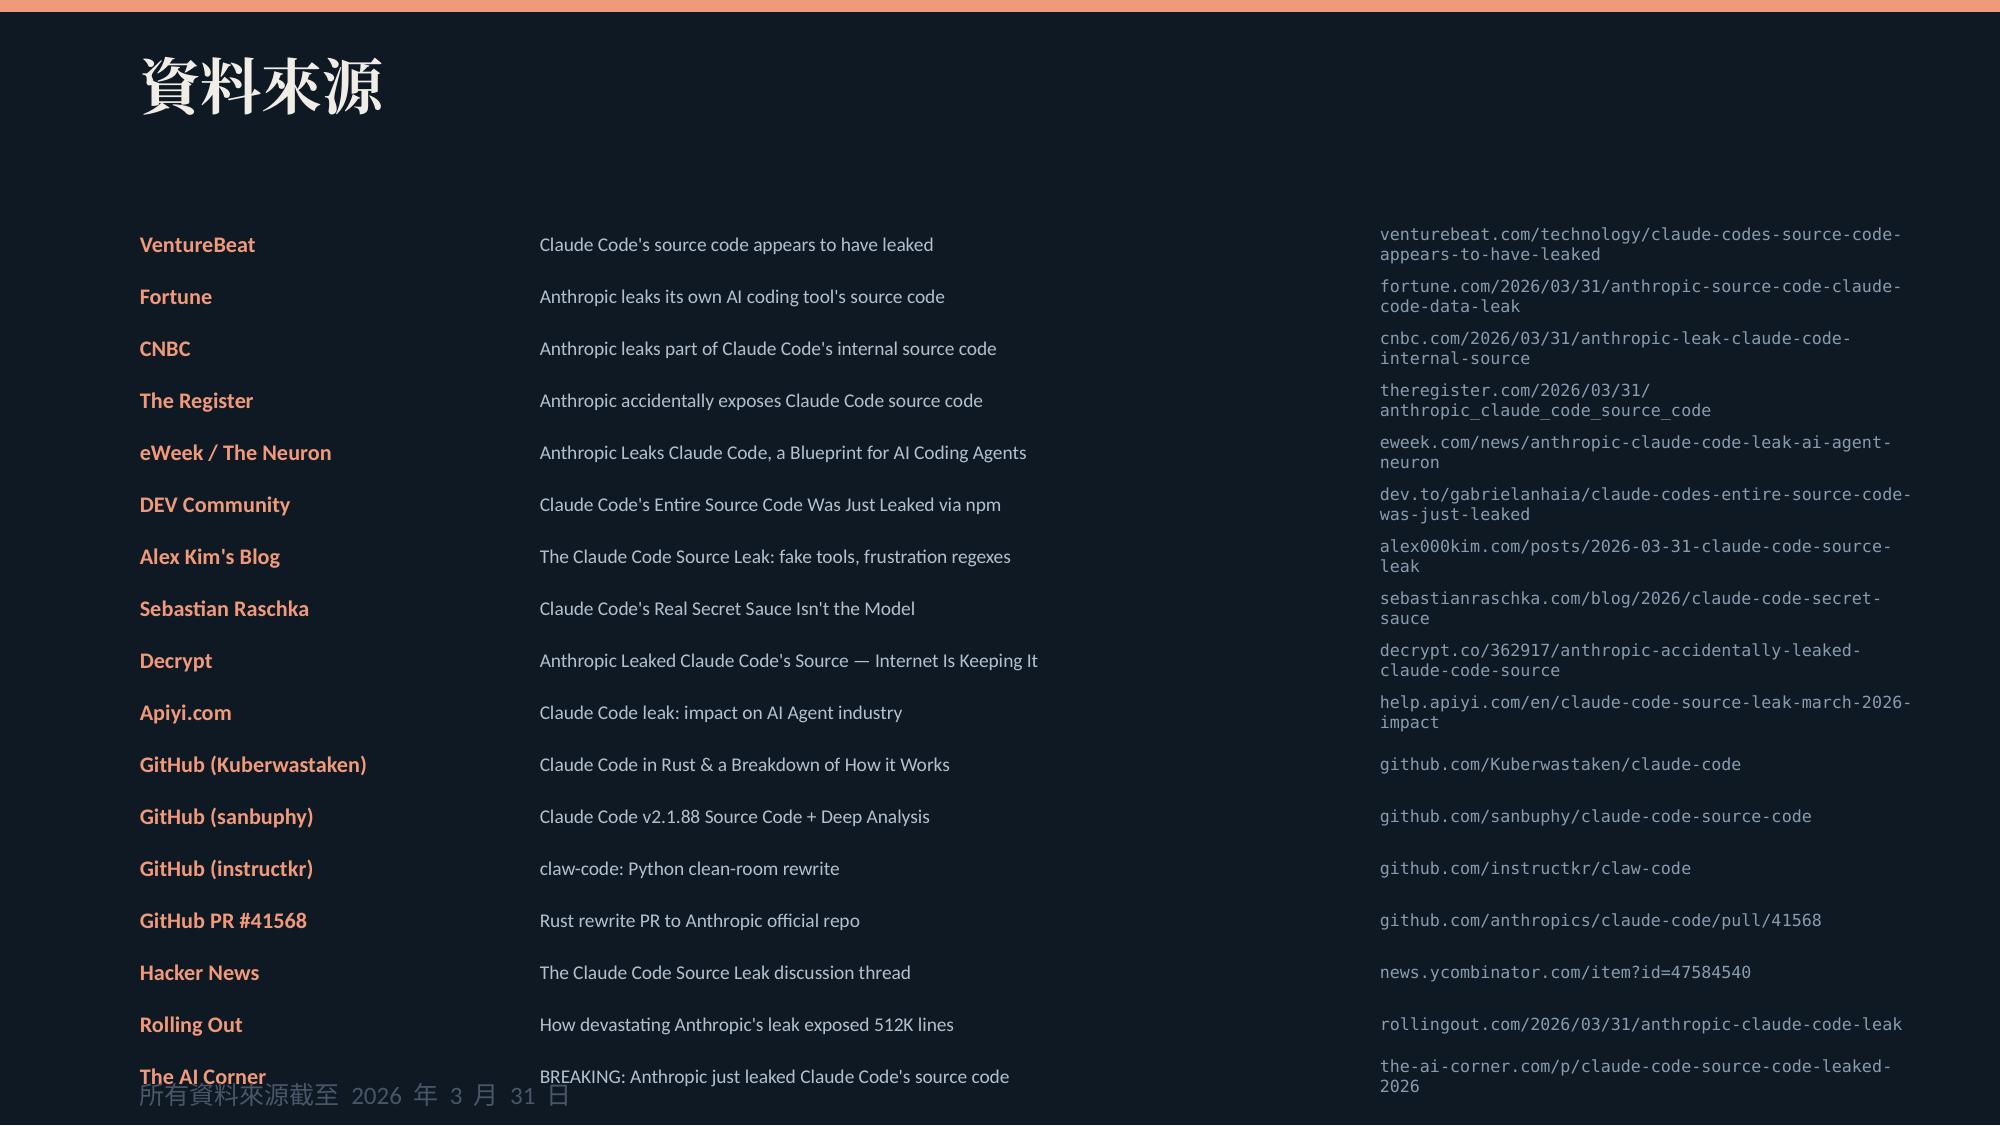
Task: Select title 'How devastating Anthropic's leak exposed 512K lines'
Action: [x=746, y=1025]
